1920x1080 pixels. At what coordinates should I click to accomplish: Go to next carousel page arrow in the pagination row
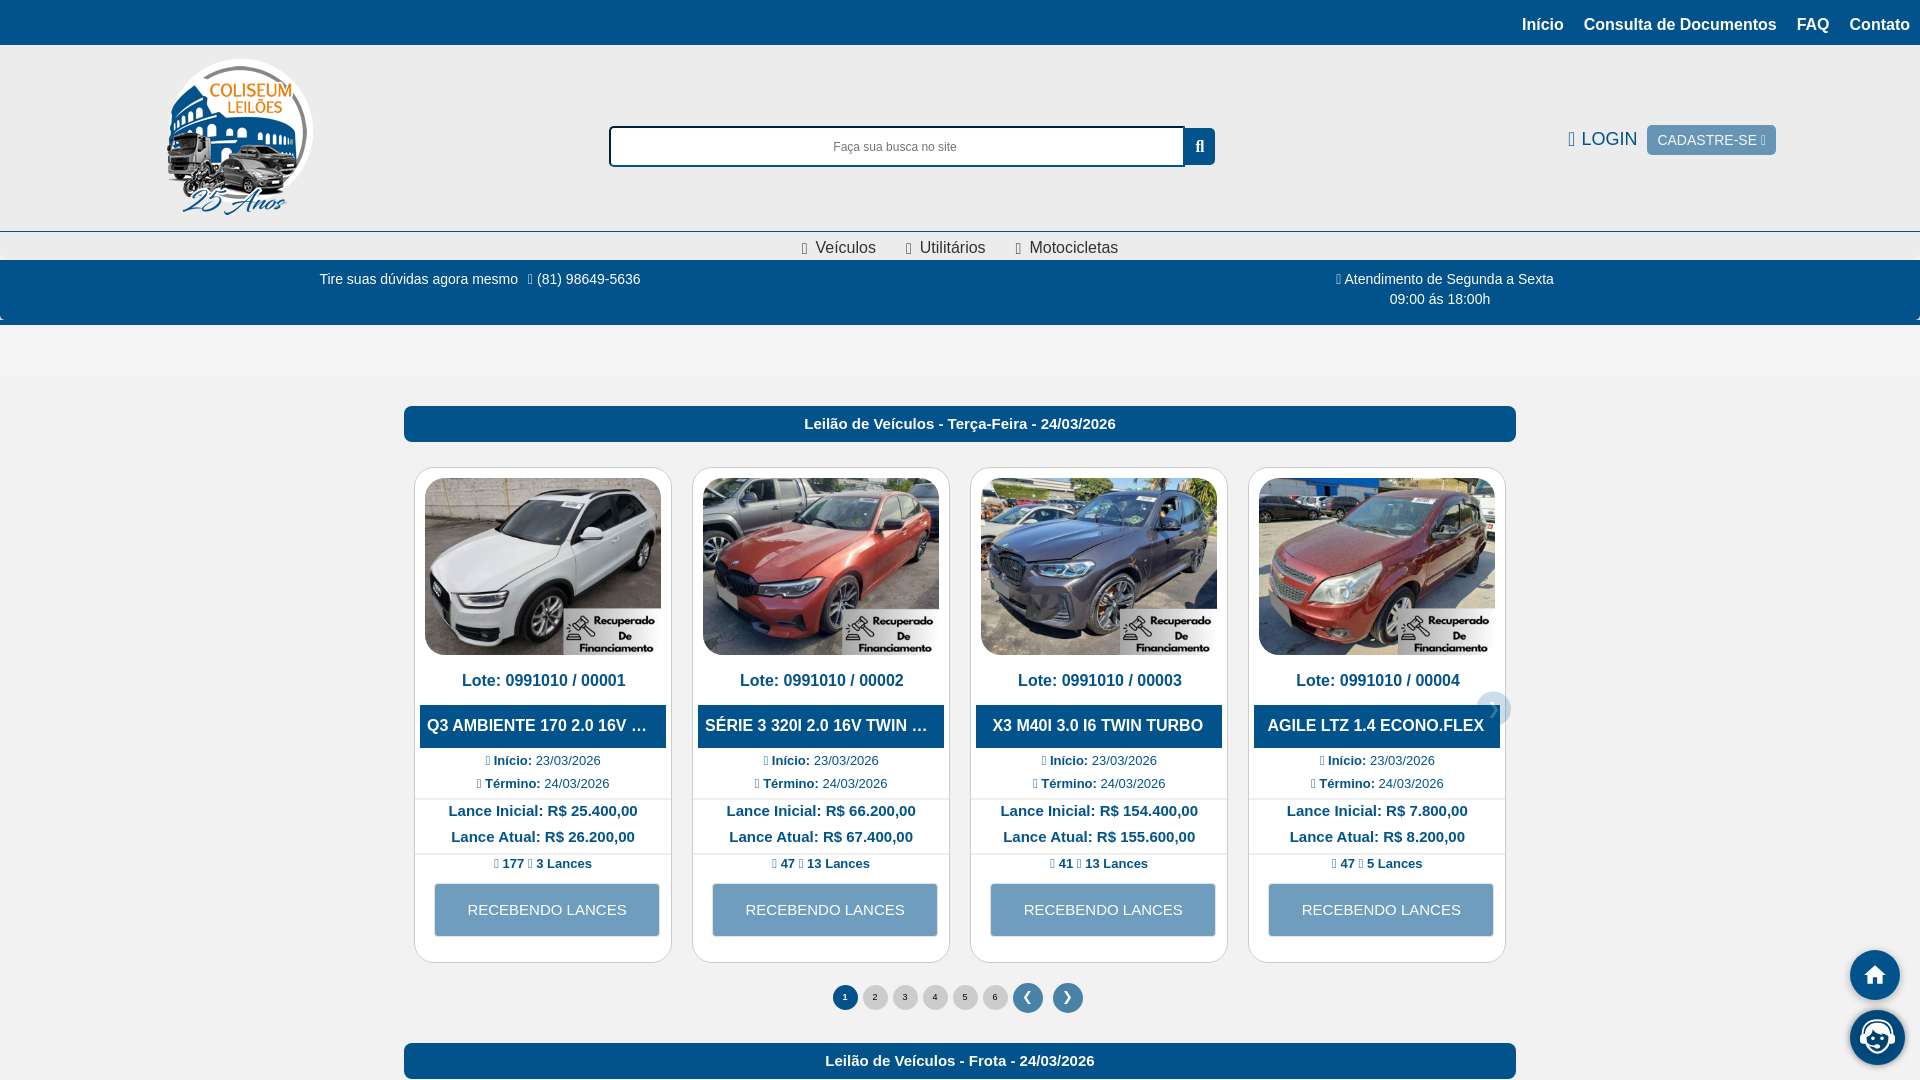[x=1067, y=998]
